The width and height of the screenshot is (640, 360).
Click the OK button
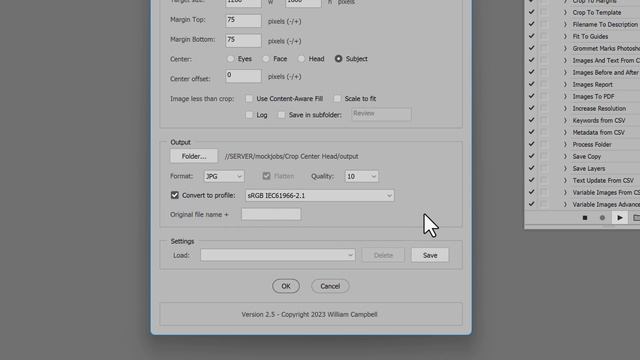(286, 286)
